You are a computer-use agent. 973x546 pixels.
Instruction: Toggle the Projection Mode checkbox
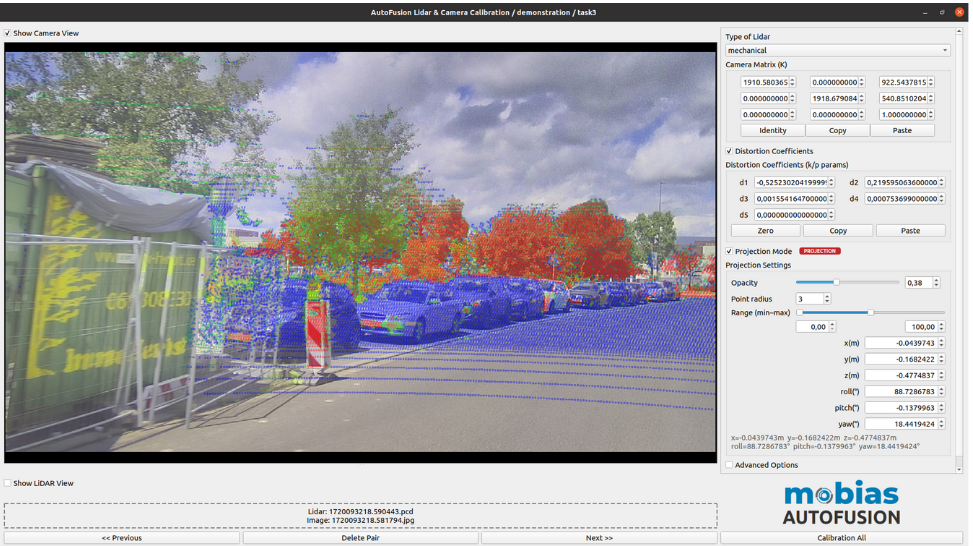(729, 251)
